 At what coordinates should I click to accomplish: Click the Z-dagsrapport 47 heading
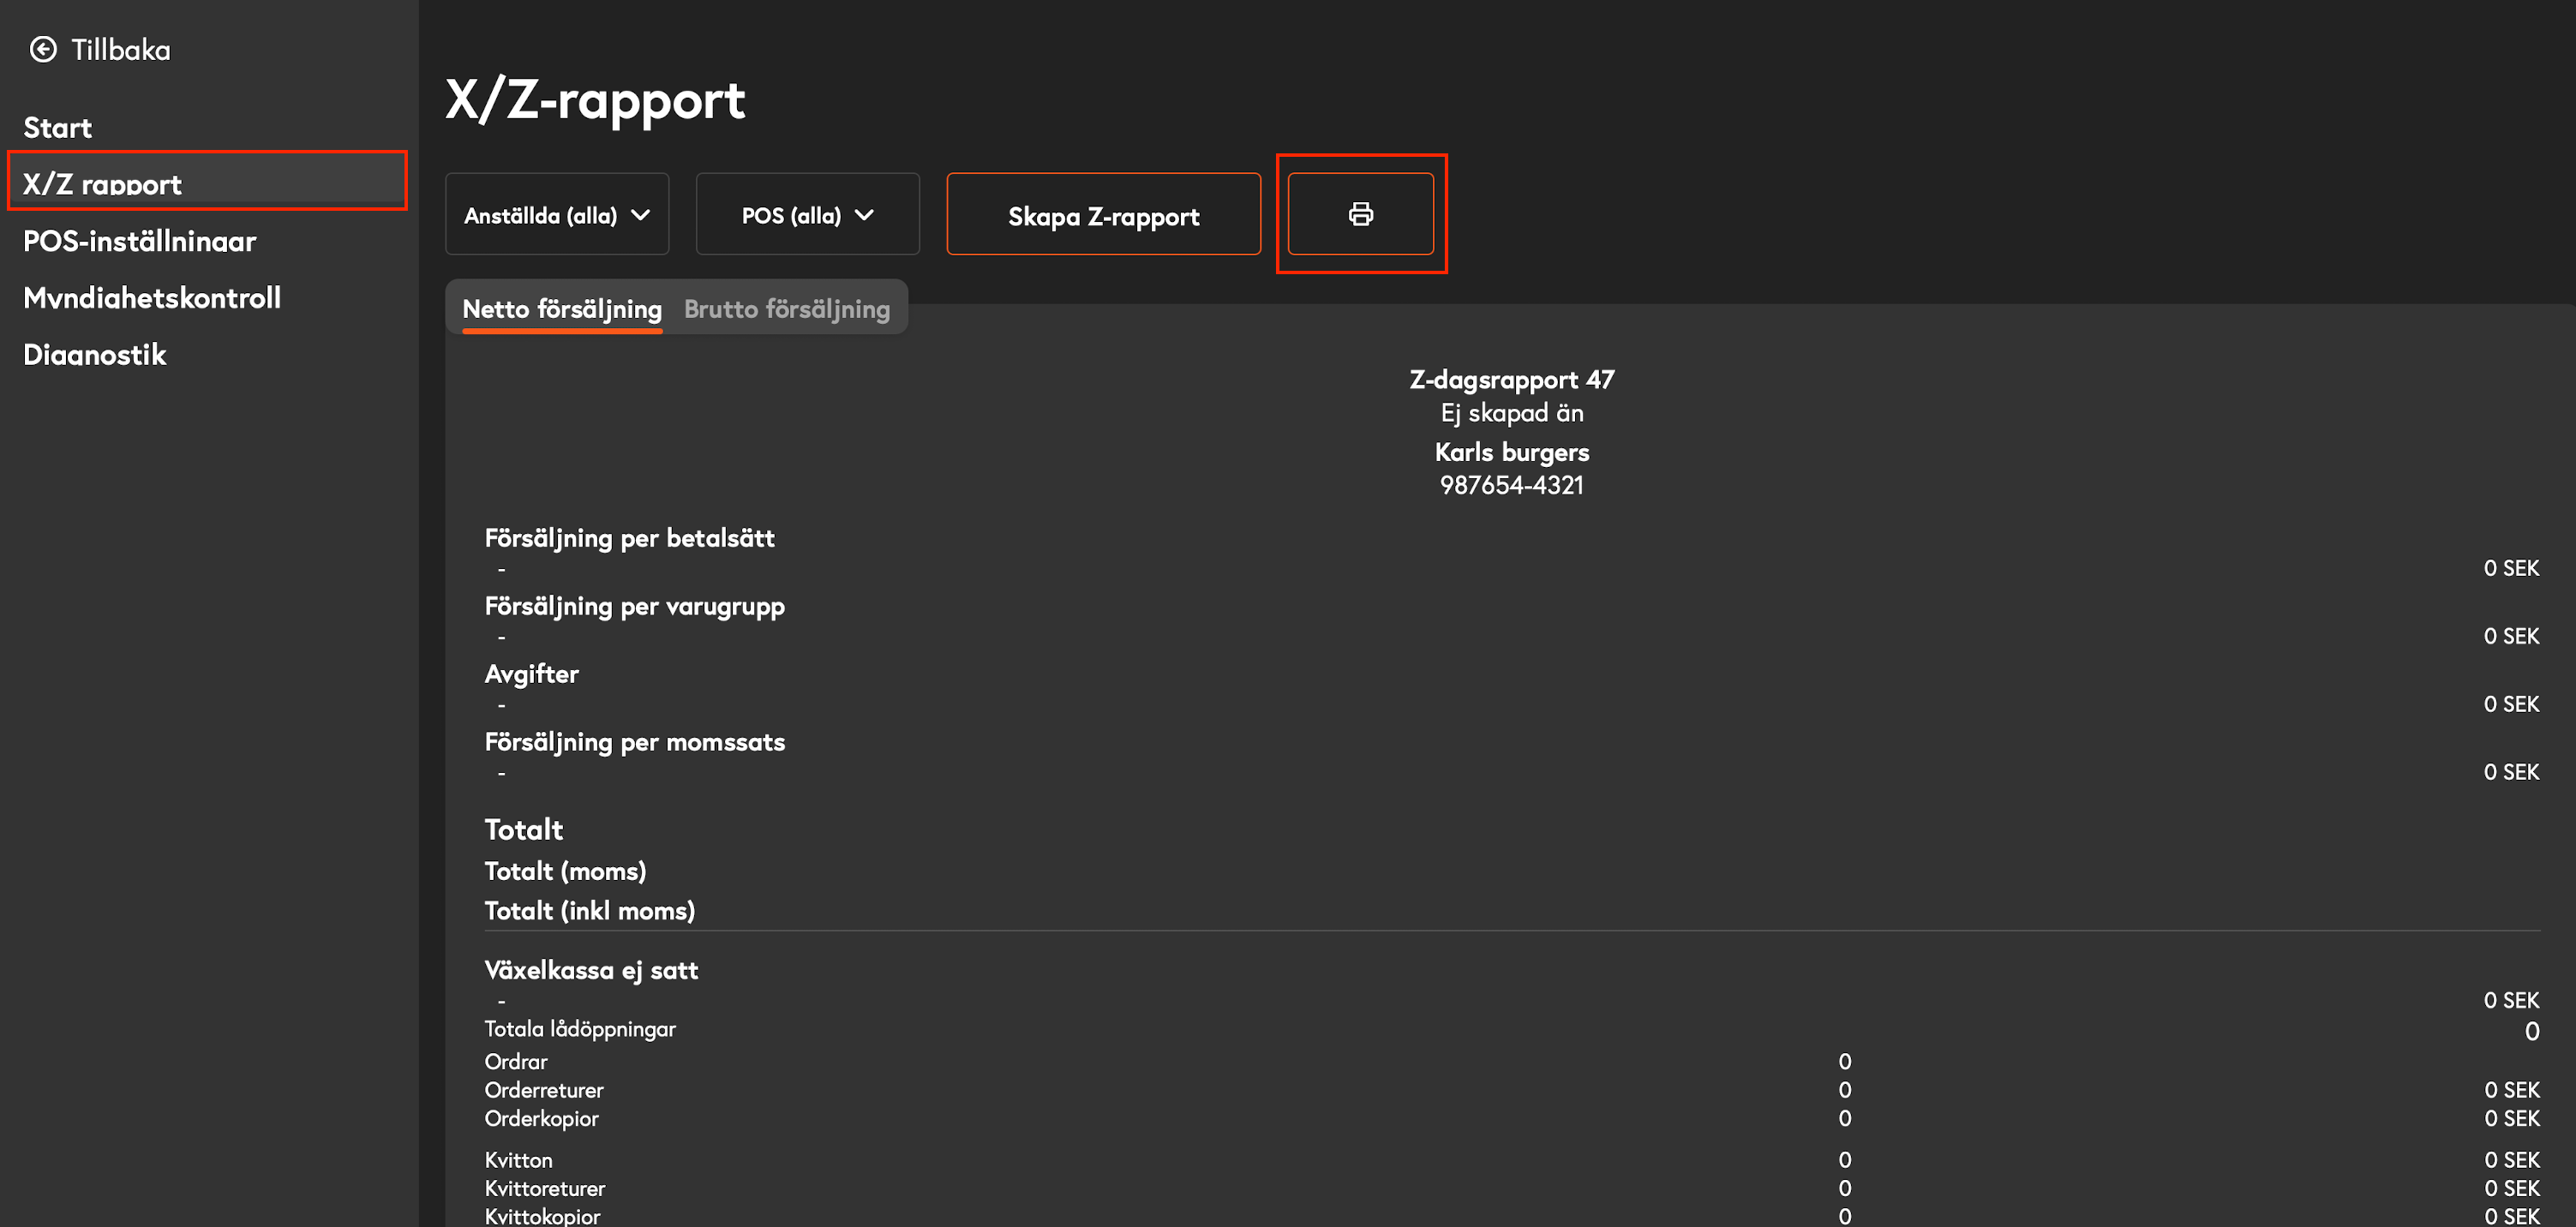click(1511, 379)
